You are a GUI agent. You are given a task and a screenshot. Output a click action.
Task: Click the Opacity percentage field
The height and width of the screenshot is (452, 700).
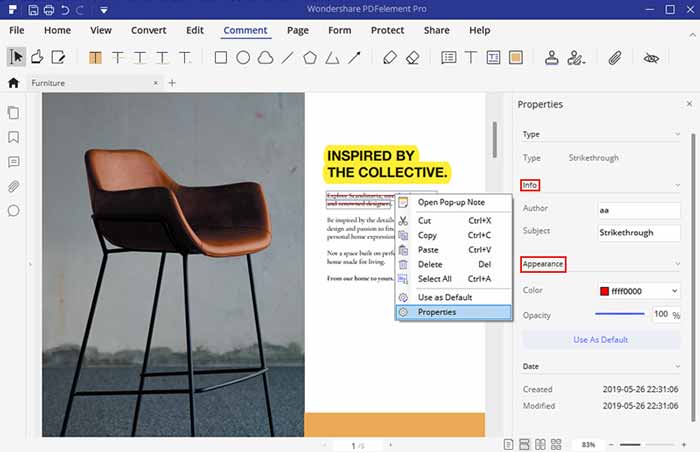click(662, 314)
